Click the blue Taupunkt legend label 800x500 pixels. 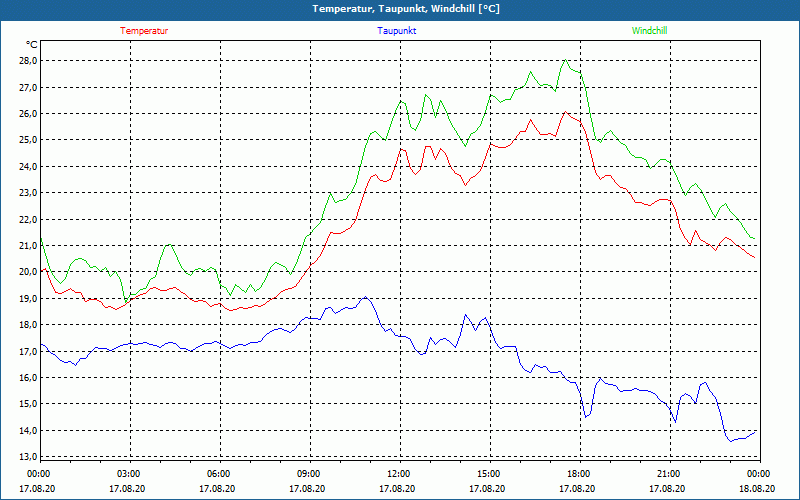396,31
